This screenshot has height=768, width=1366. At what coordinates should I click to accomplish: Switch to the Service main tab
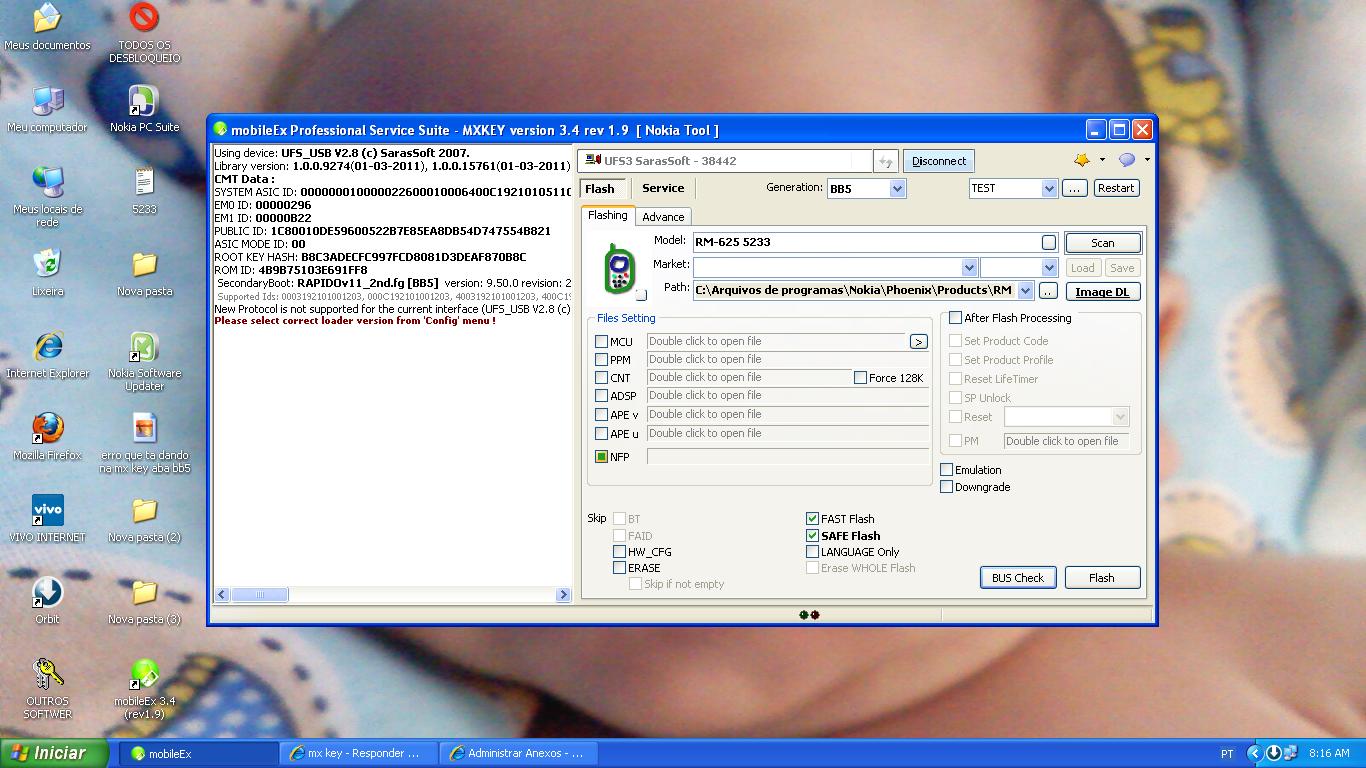pos(663,188)
